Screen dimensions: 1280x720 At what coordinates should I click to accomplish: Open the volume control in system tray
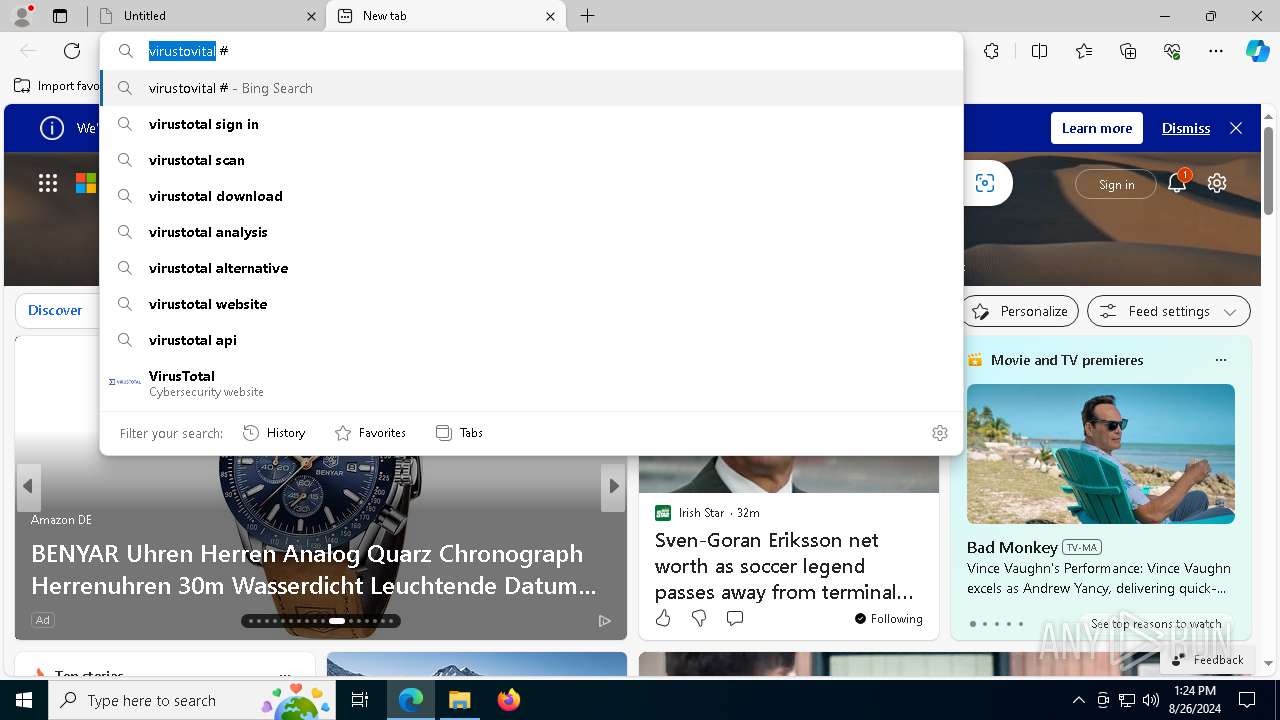(1151, 700)
